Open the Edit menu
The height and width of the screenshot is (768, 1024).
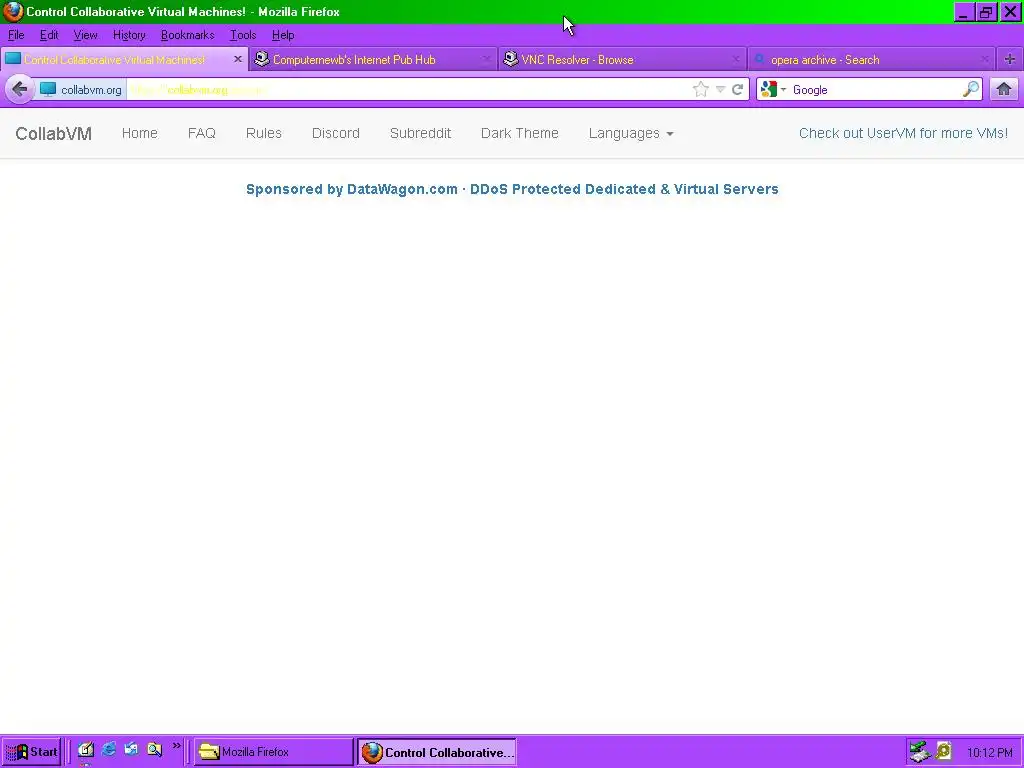coord(49,35)
